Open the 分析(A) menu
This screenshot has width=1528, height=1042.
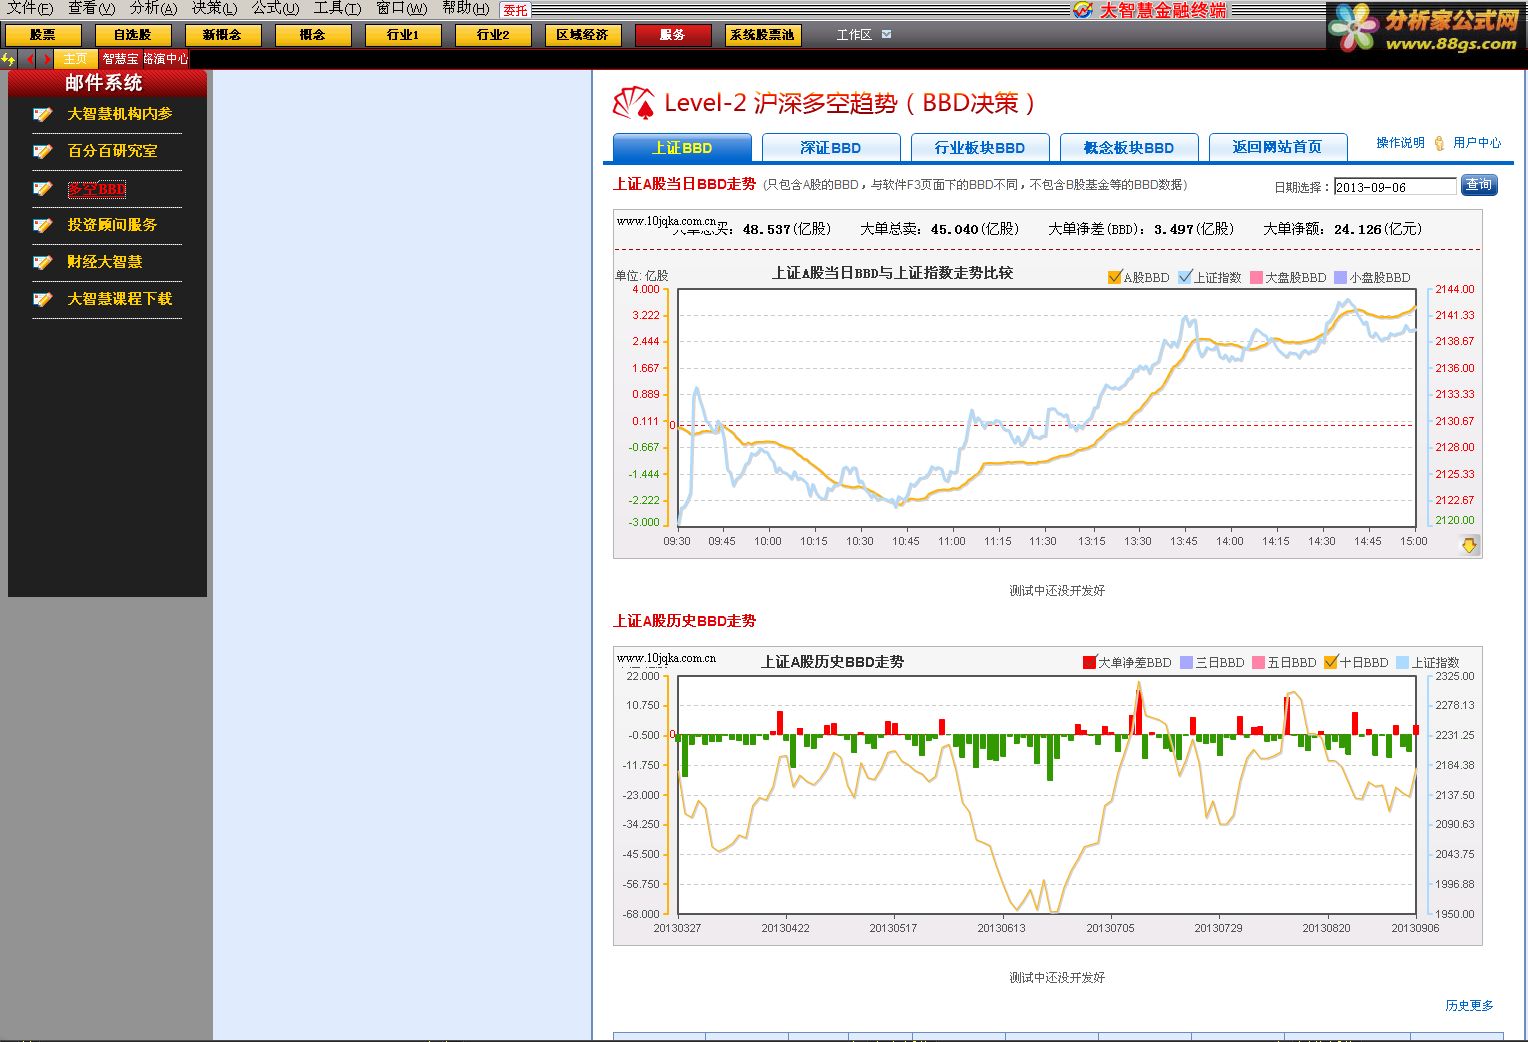[153, 9]
